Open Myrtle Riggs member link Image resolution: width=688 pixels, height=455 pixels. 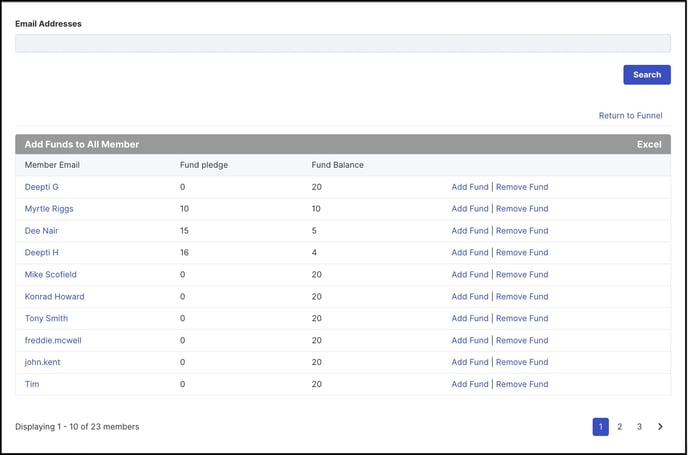[x=49, y=209]
